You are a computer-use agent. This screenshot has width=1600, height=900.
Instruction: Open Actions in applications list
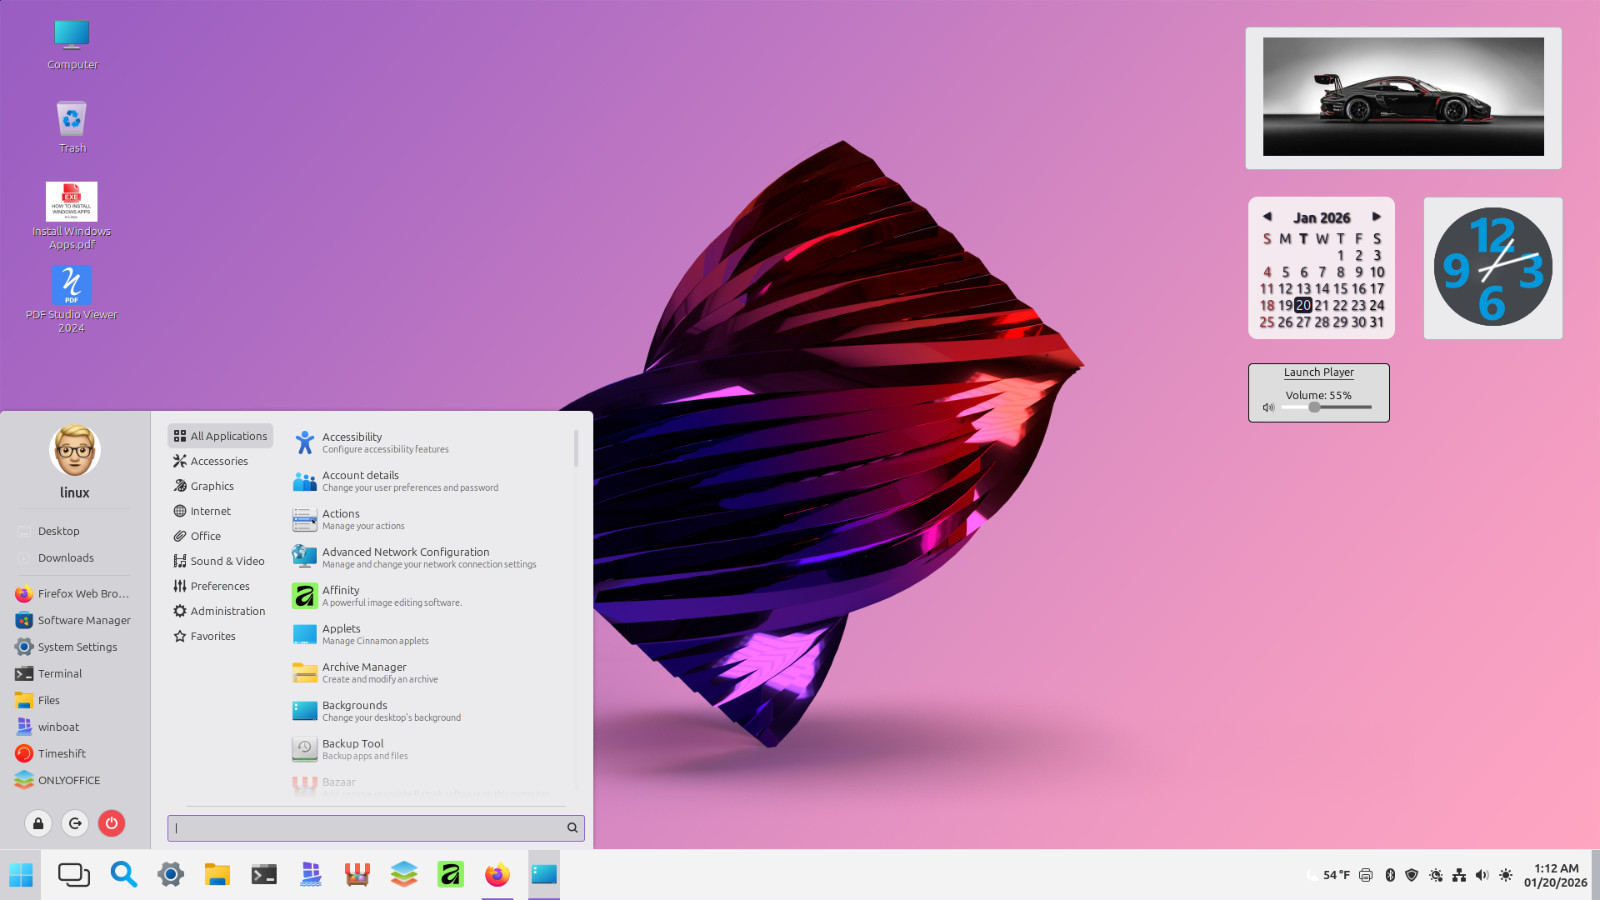(x=430, y=519)
